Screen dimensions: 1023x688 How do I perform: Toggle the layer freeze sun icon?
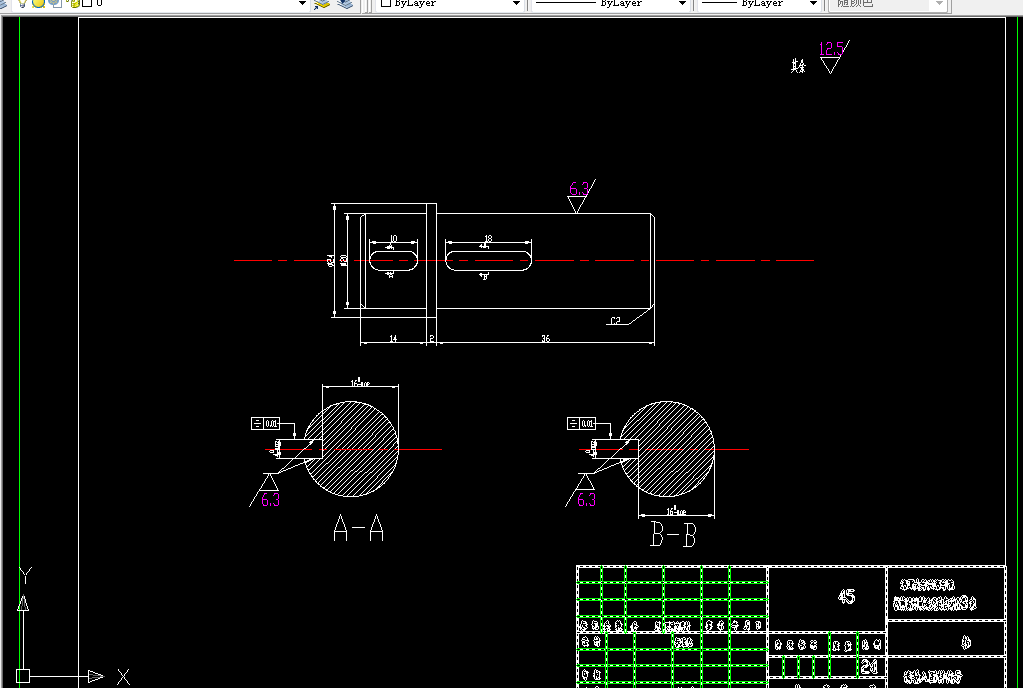38,3
